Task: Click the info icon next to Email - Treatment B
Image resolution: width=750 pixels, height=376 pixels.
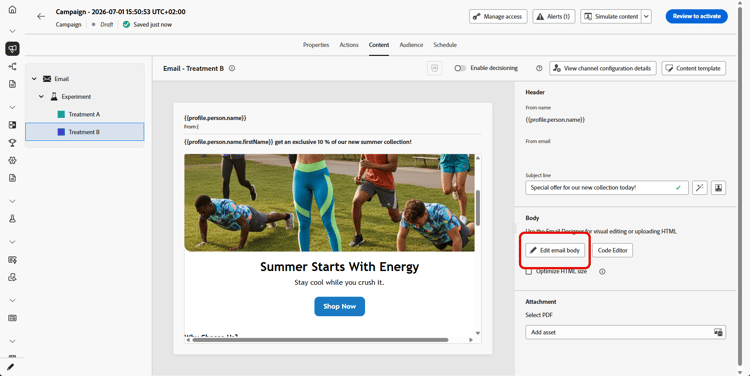Action: tap(232, 68)
